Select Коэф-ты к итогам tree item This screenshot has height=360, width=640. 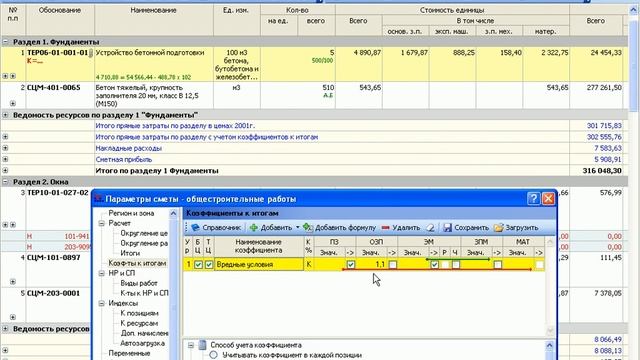[137, 263]
